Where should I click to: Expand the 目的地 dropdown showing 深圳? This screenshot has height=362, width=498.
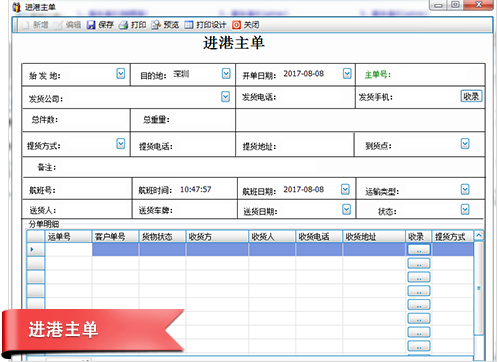(226, 73)
